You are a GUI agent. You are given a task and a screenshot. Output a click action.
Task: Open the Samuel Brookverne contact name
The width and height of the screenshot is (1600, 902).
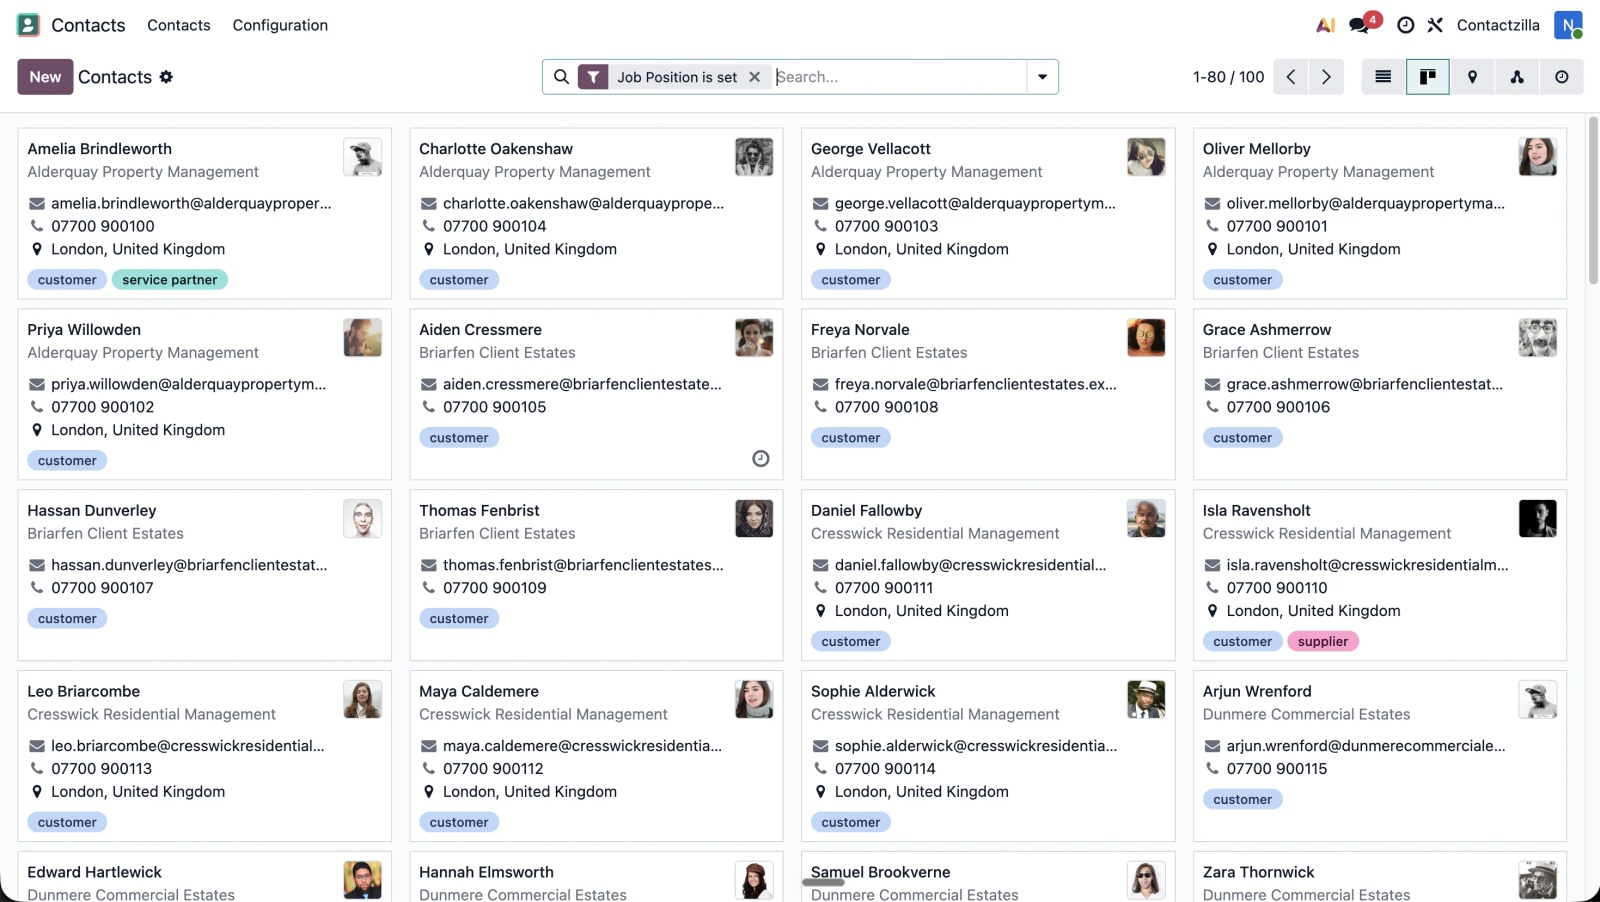point(881,873)
